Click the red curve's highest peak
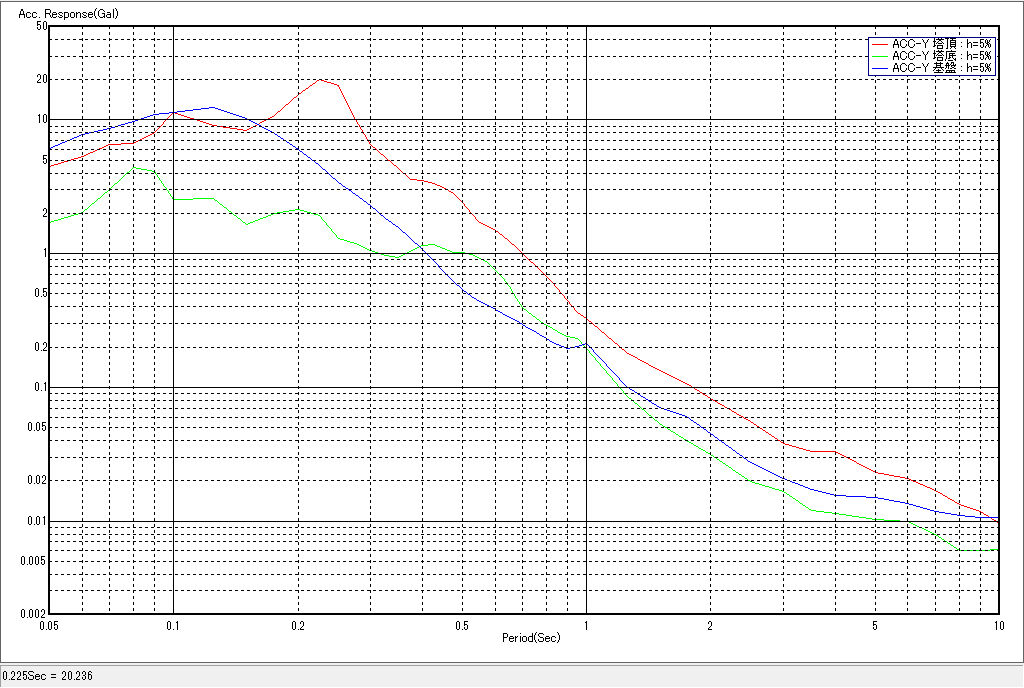 coord(320,80)
